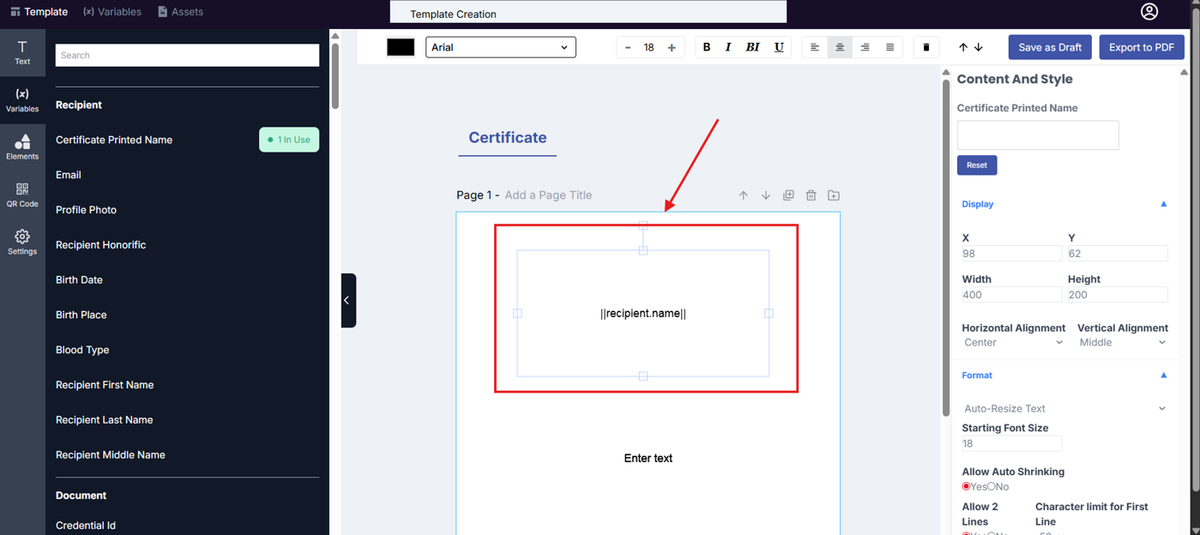Justify the text

tap(890, 47)
